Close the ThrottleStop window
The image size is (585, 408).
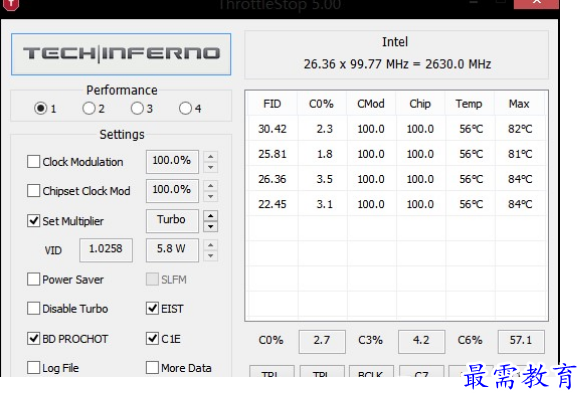coord(536,4)
